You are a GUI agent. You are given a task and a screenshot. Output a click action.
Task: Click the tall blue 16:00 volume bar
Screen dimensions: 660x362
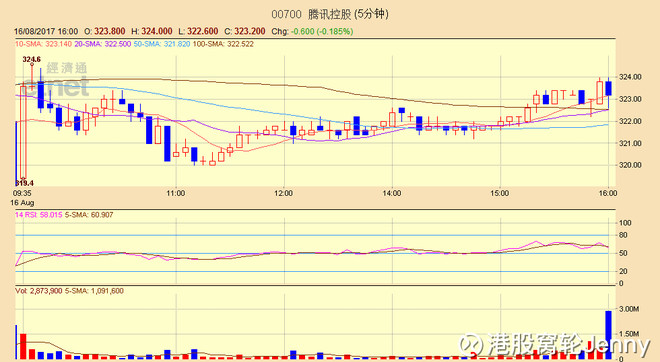coord(609,335)
